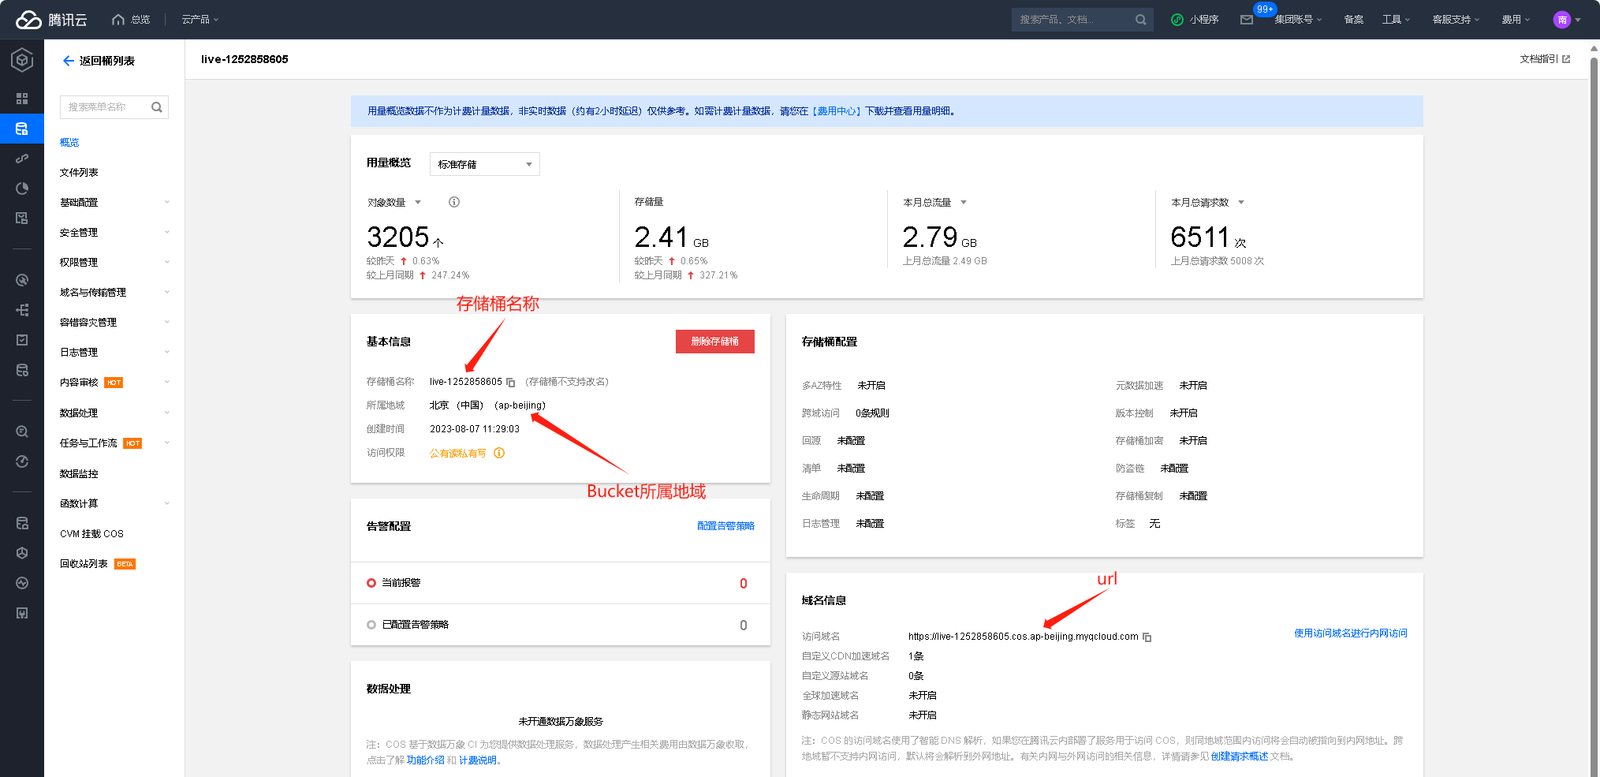
Task: Click 使用访问域名进行内网访问 link
Action: point(1350,633)
